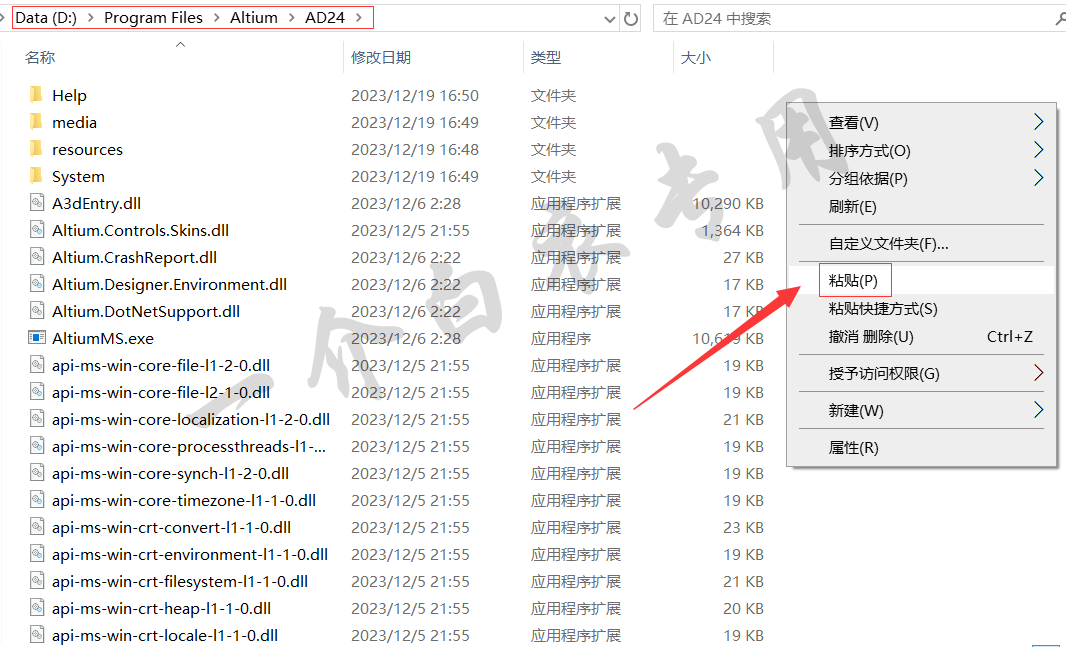Click the api-ms-win-core-localization-l1-2-0.dll file icon
Screen dimensions: 1066x647
coord(37,419)
